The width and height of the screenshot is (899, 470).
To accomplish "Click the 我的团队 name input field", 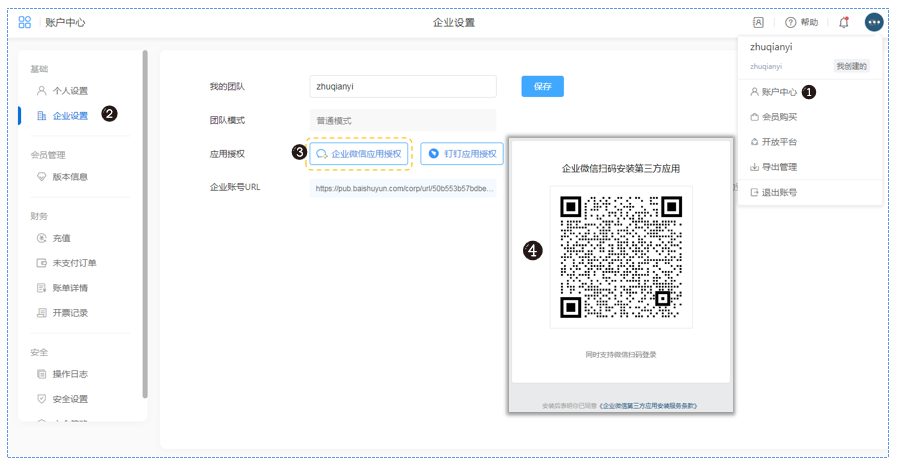I will (x=403, y=87).
